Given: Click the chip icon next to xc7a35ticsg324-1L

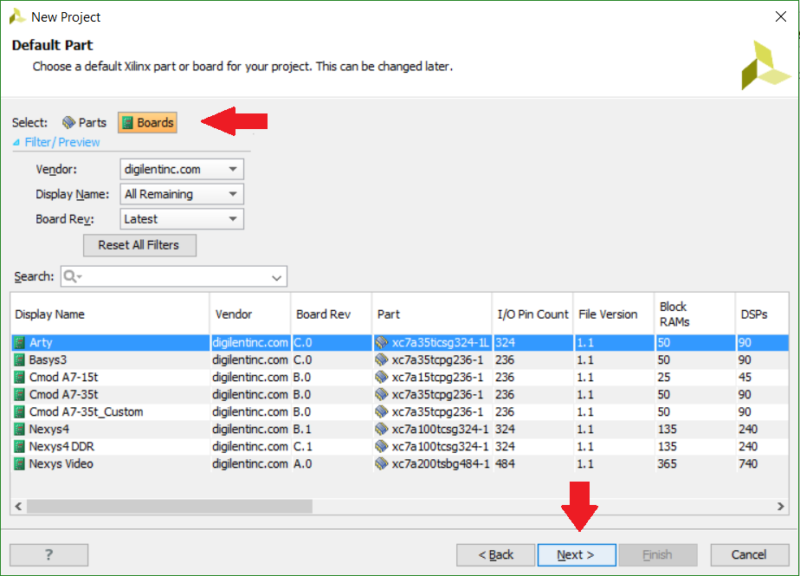Looking at the screenshot, I should coord(381,342).
